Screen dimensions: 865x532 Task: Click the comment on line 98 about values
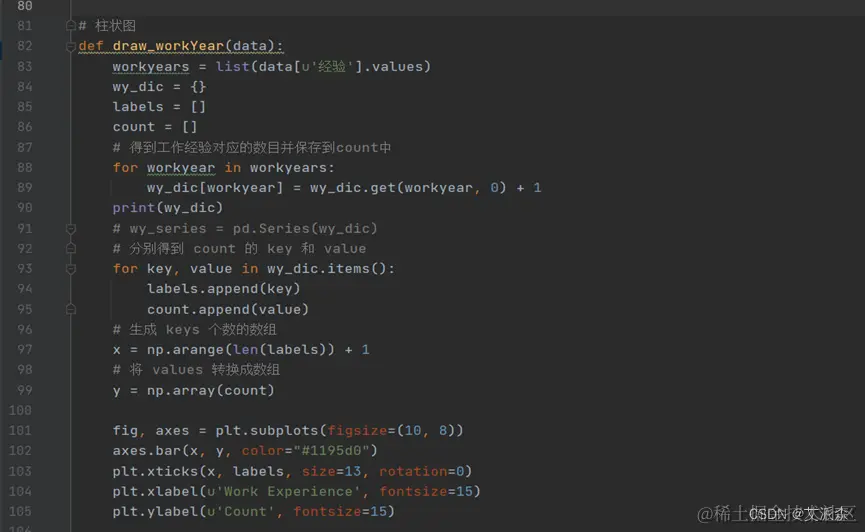196,370
